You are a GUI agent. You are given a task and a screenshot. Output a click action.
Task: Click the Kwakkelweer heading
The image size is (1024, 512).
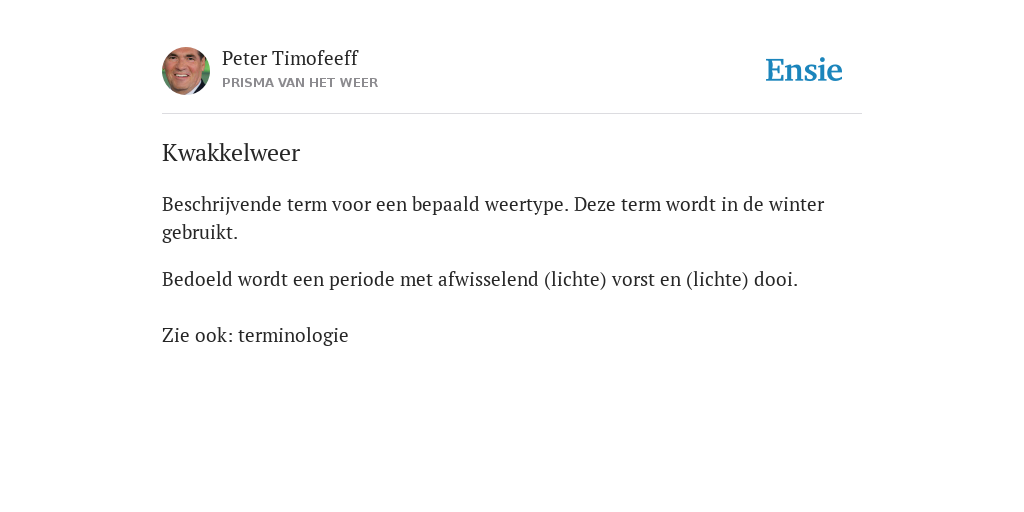pos(231,153)
